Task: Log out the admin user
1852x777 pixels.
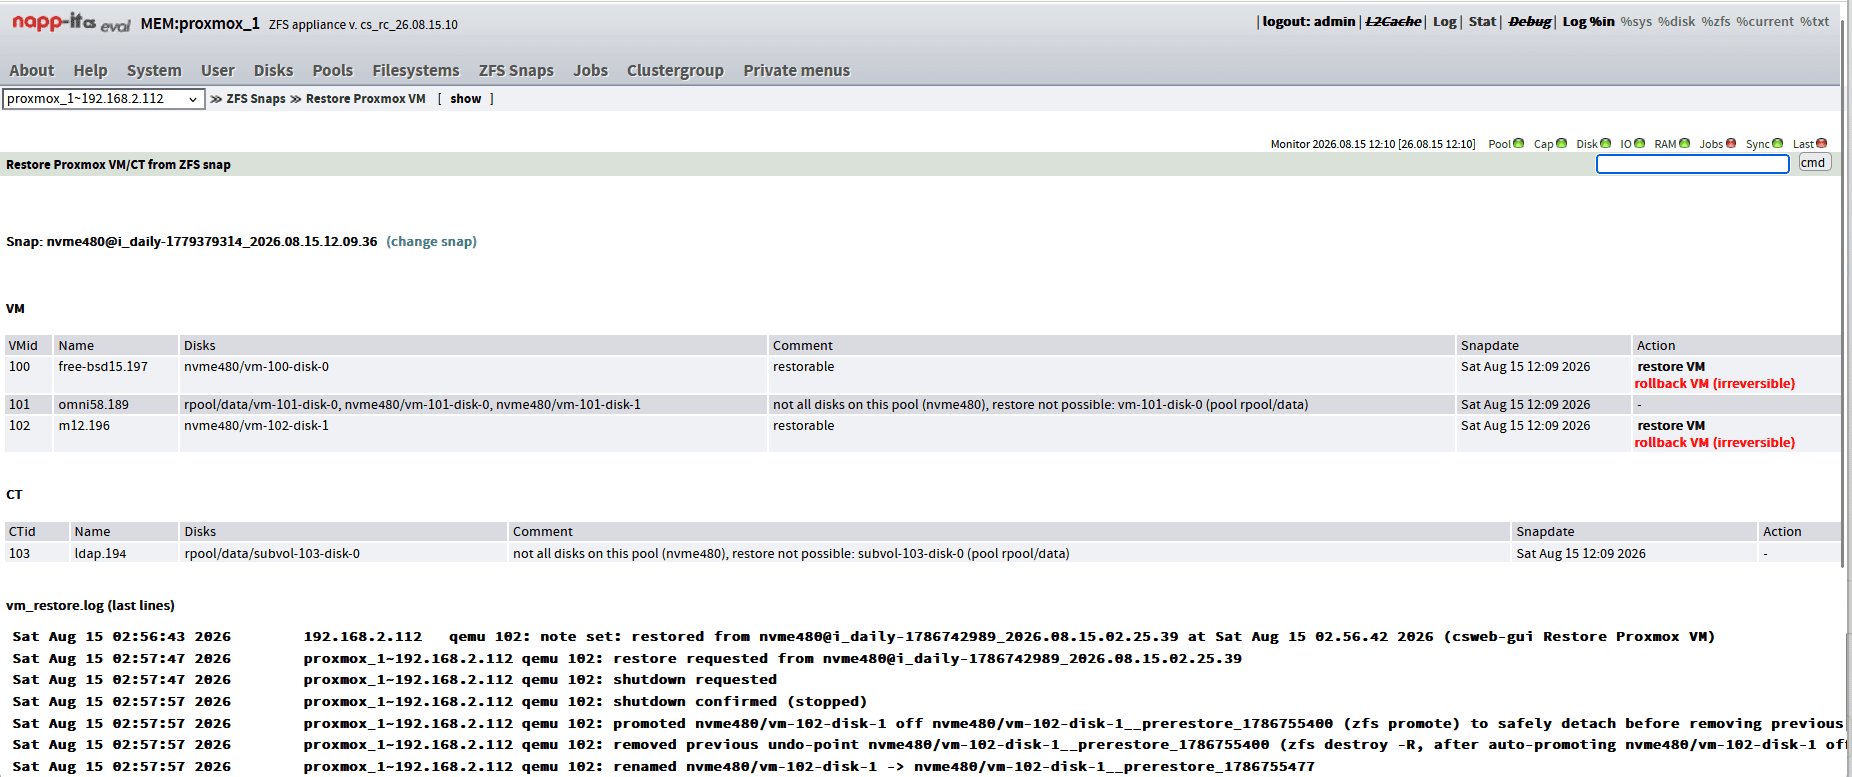Action: tap(1309, 21)
